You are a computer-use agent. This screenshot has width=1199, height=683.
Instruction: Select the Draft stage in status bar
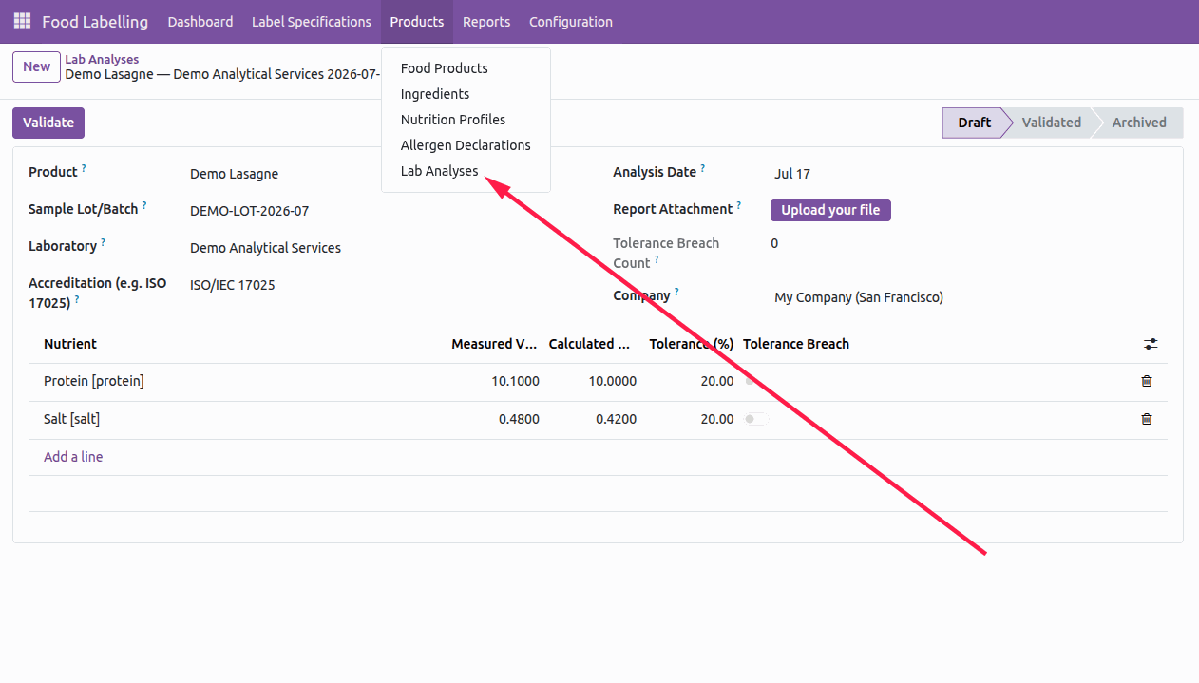(974, 122)
